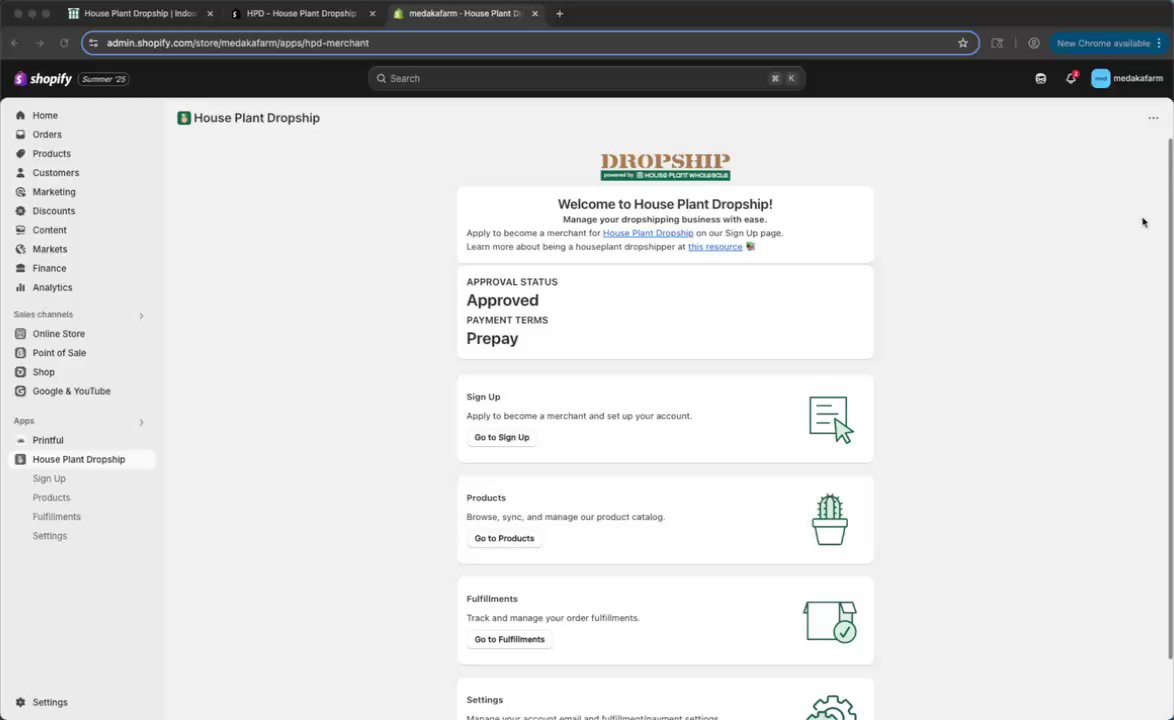Screen dimensions: 1174x720
Task: Click the Shopify search field
Action: 586,78
